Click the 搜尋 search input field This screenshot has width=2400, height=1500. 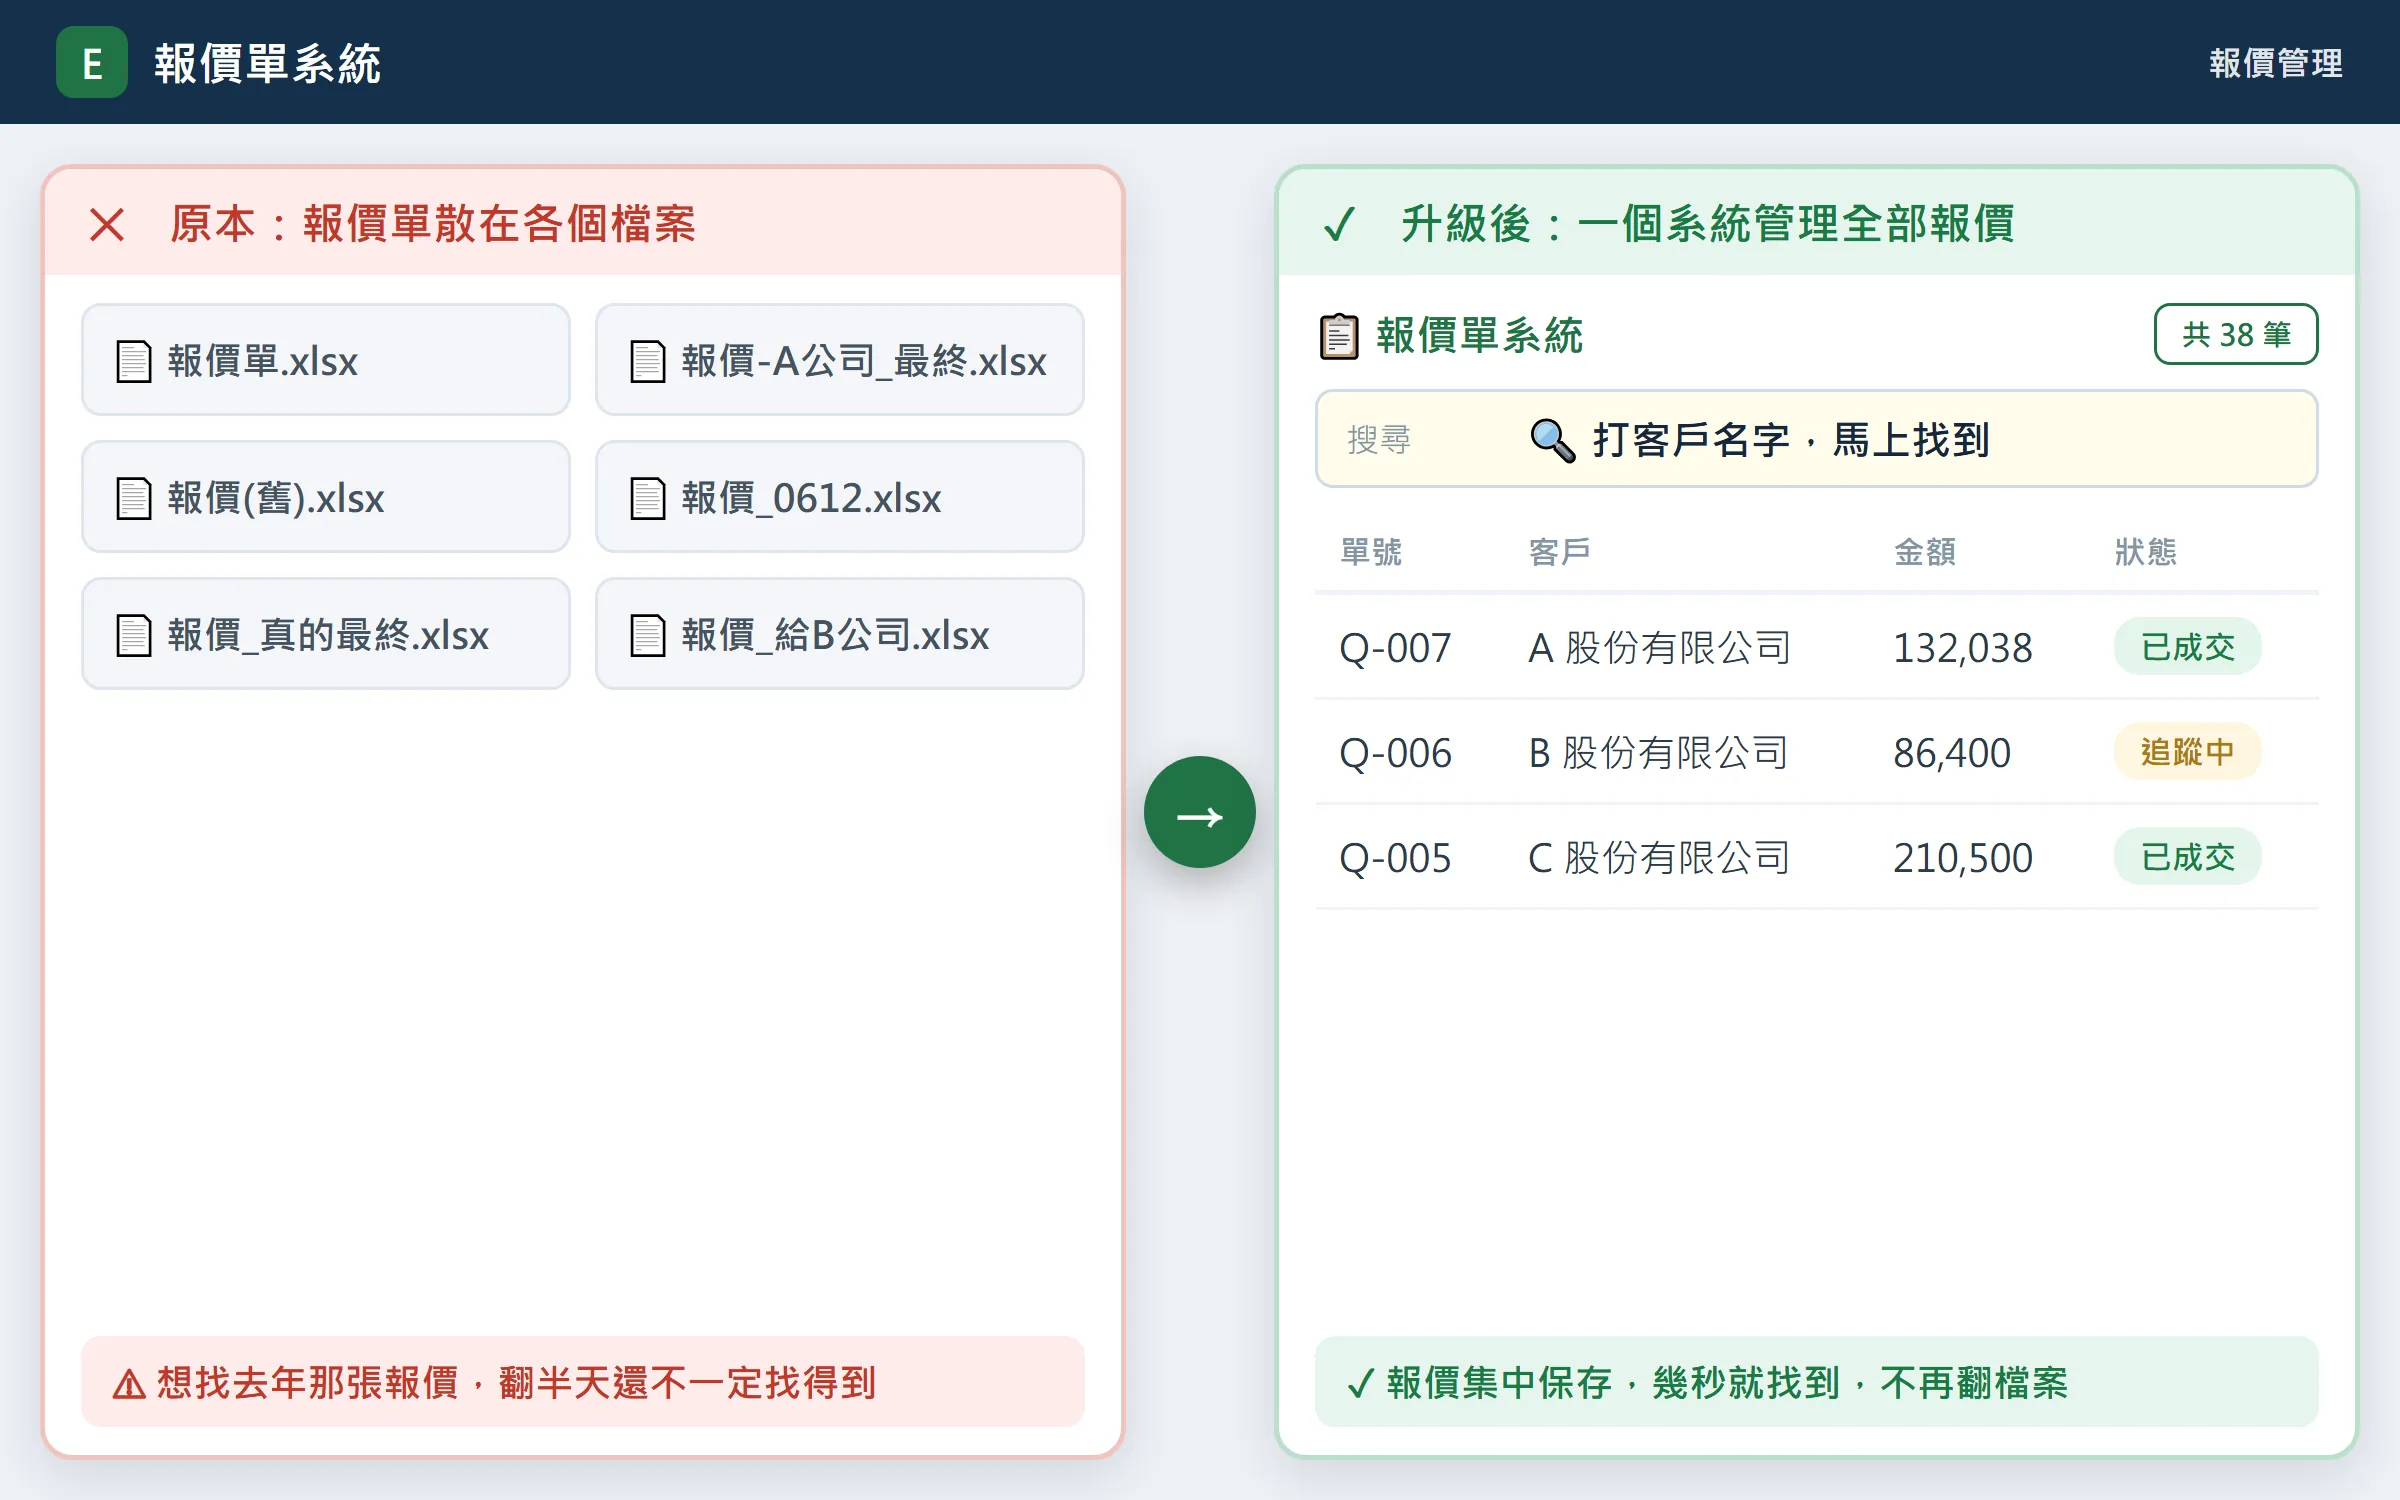coord(1816,439)
